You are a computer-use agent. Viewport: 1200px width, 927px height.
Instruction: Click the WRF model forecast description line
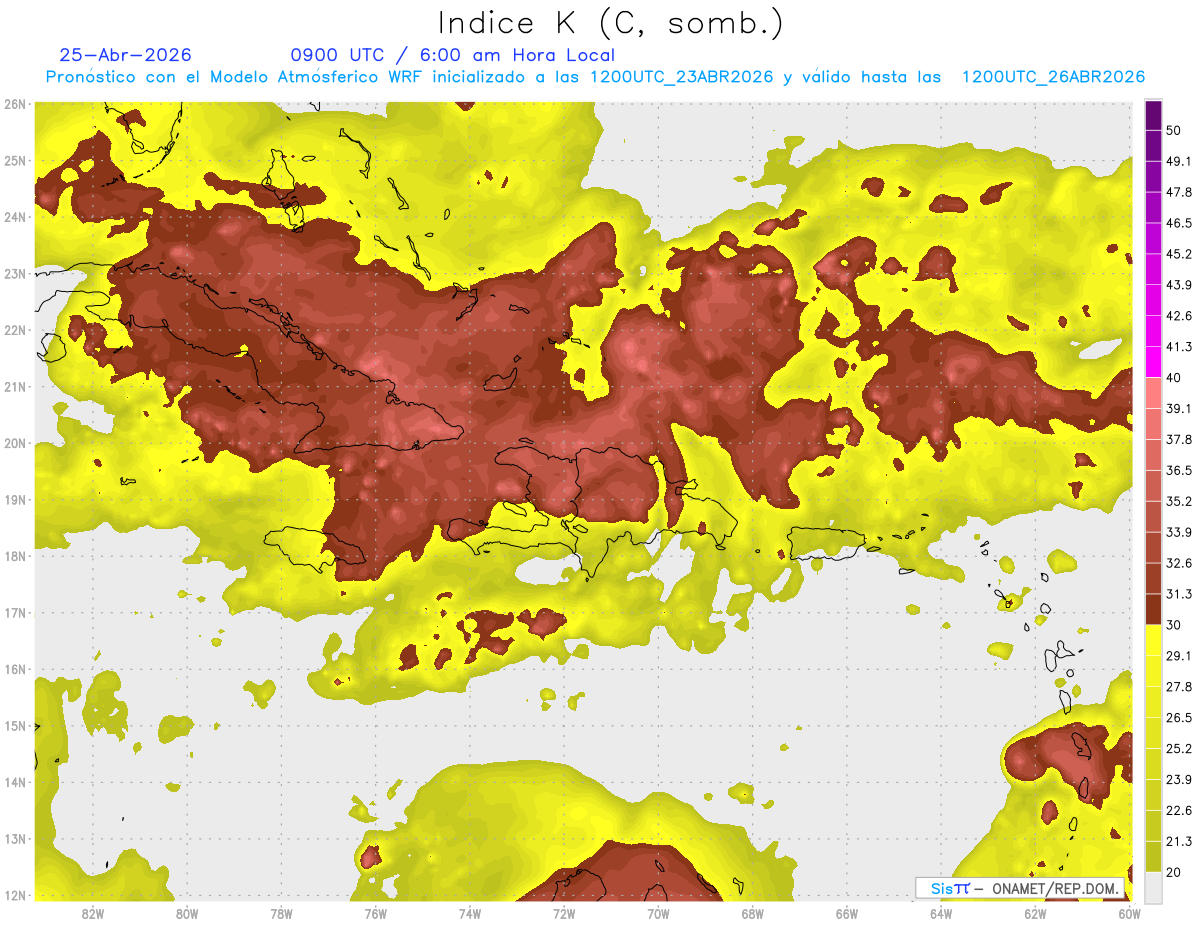(x=595, y=77)
